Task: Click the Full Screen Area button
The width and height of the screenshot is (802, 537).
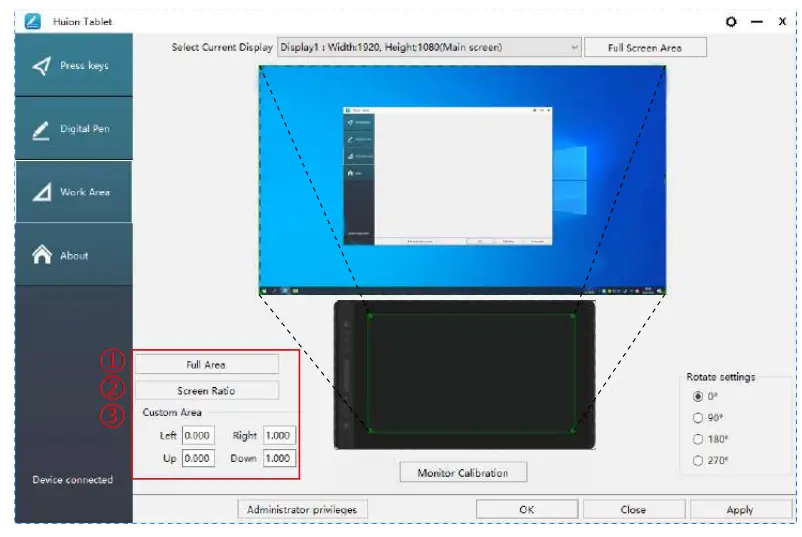Action: point(645,48)
